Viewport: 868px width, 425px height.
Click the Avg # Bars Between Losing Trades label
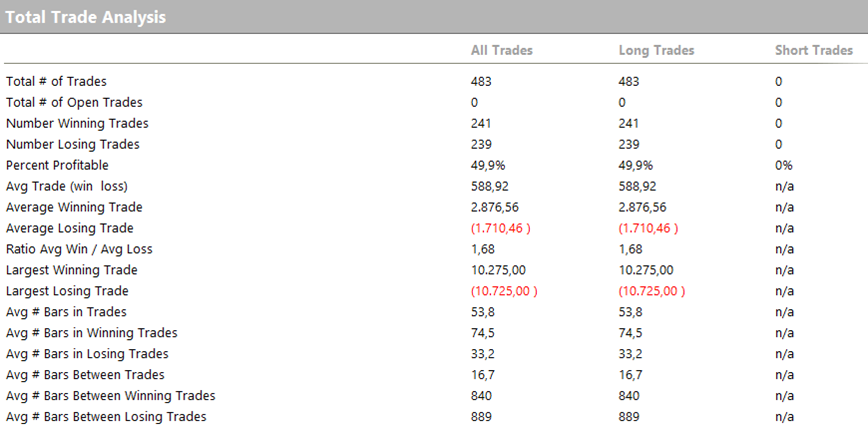click(x=106, y=417)
